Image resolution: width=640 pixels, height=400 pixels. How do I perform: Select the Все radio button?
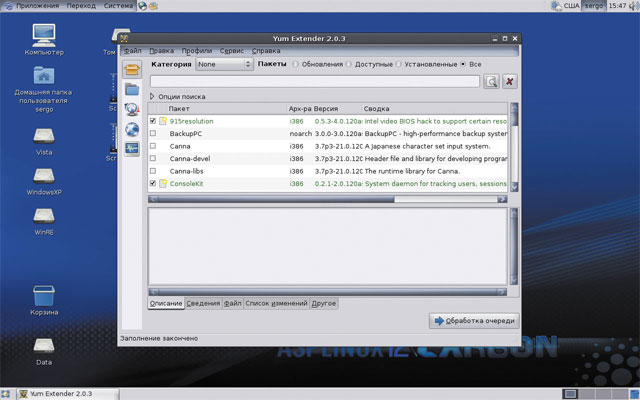463,64
